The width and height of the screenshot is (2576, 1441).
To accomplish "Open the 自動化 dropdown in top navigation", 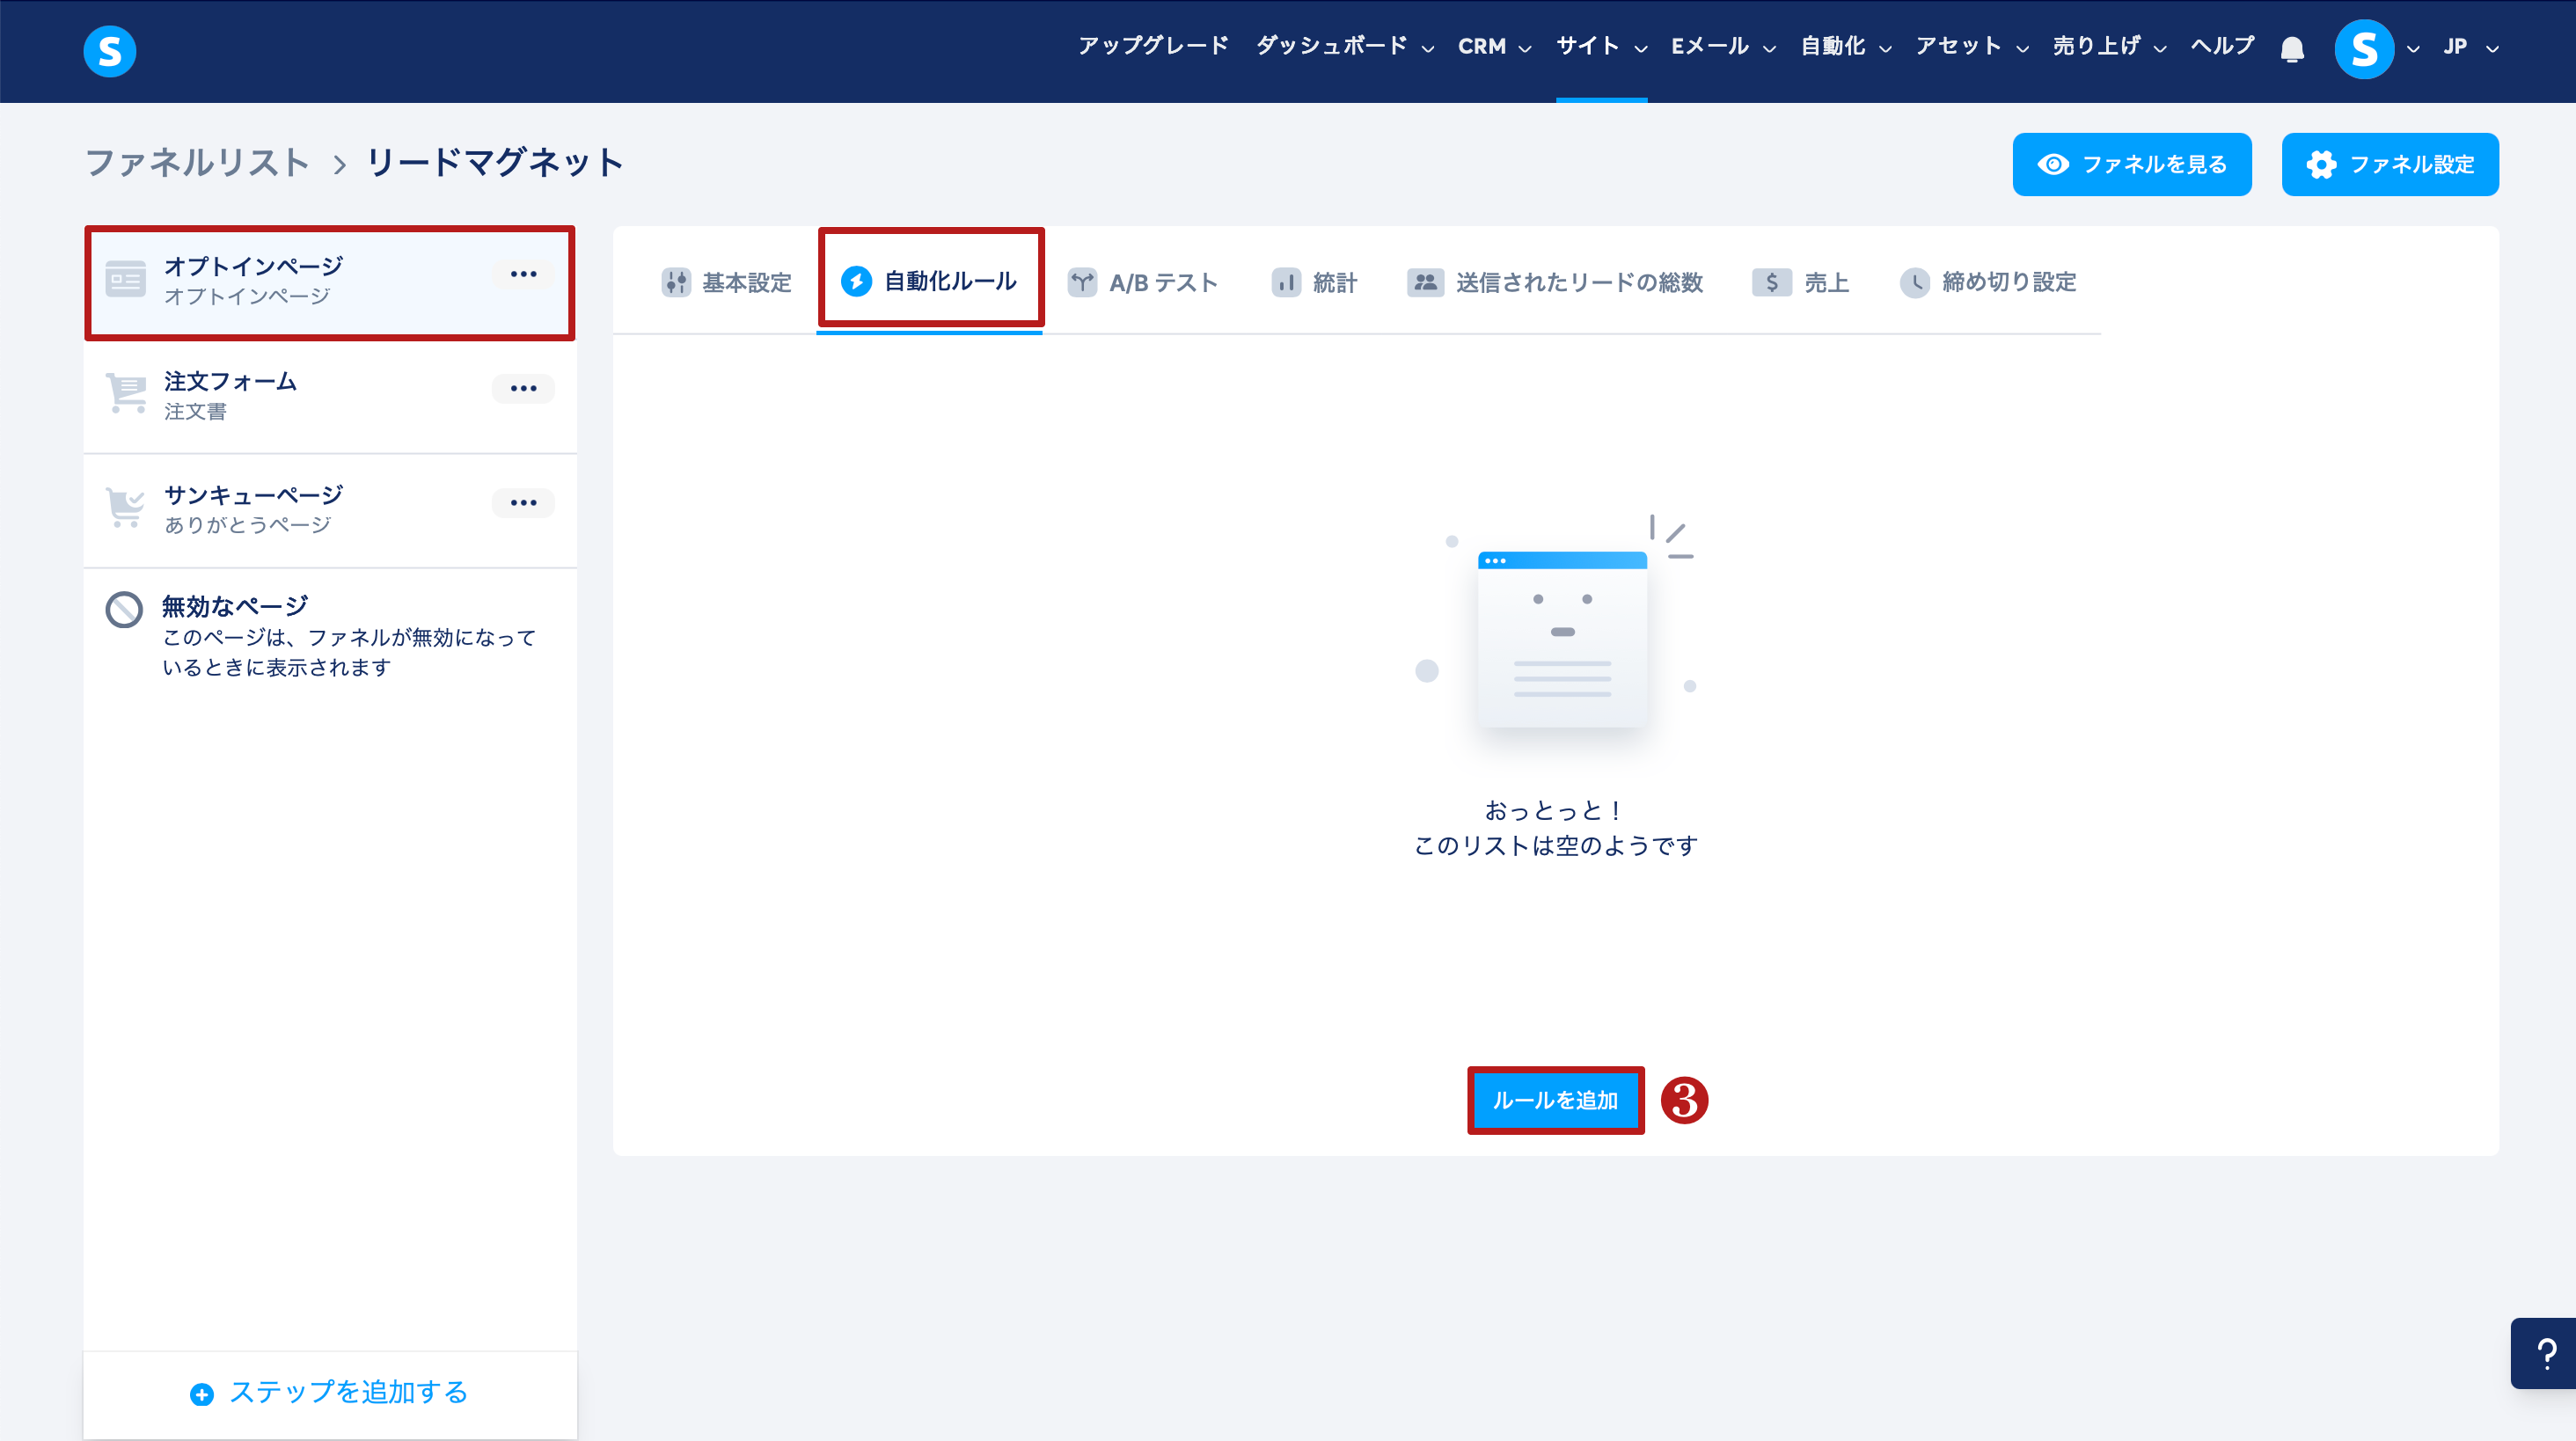I will click(1845, 47).
